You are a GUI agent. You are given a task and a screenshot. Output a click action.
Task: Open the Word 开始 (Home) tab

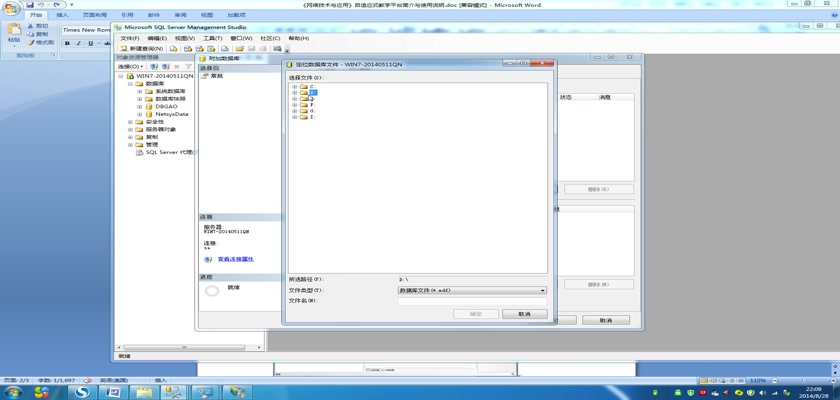coord(36,15)
